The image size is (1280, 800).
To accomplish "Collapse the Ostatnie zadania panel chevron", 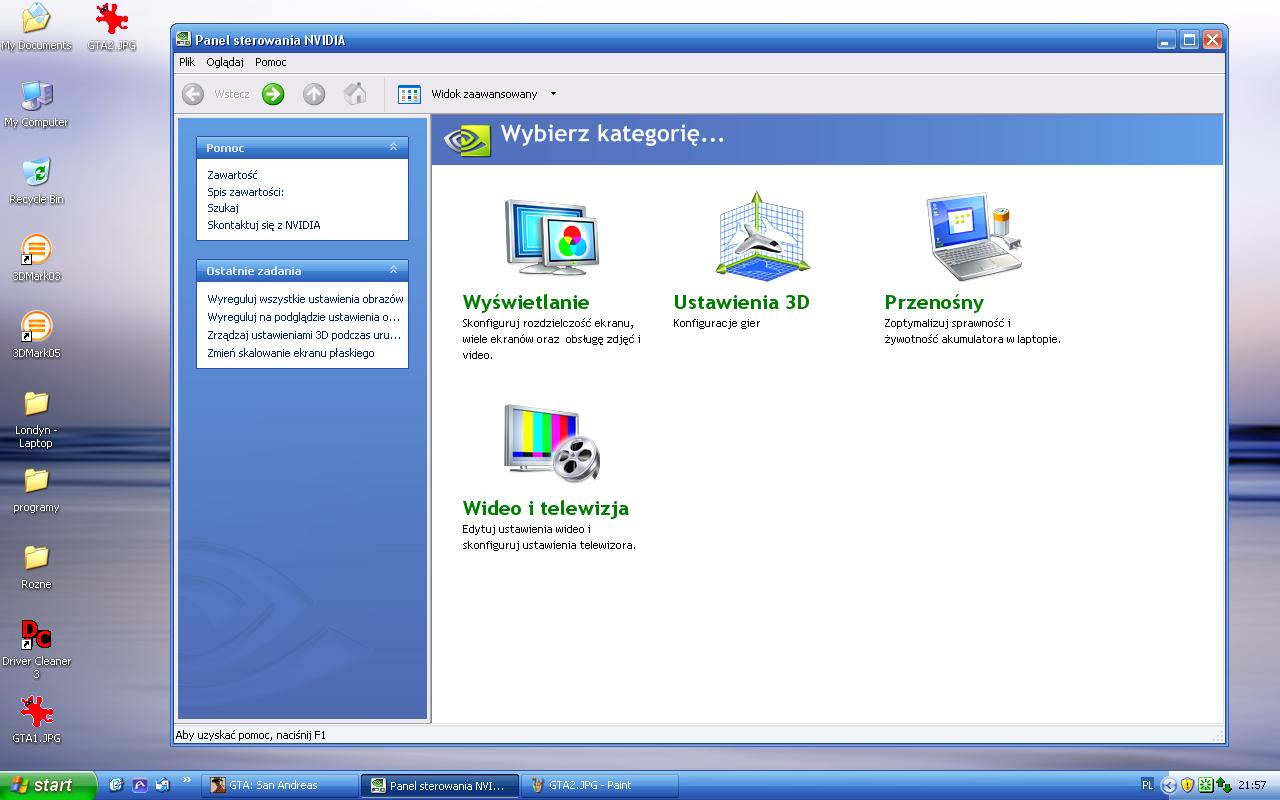I will click(393, 270).
